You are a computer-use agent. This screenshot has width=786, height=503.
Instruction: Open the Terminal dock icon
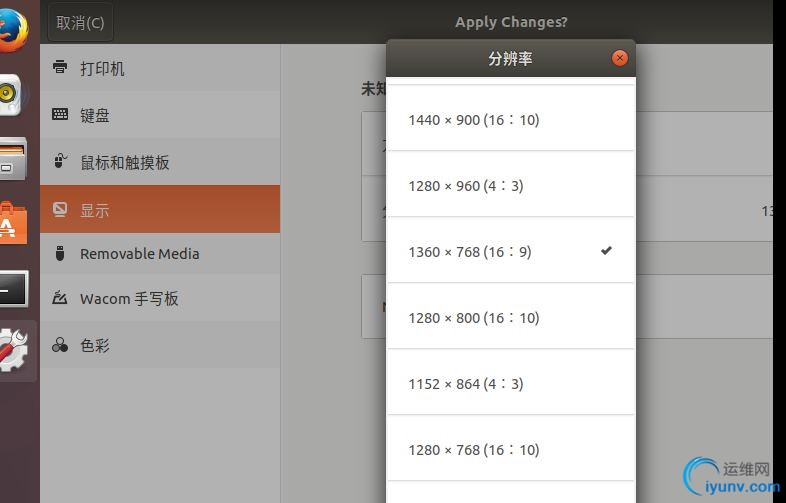(14, 288)
